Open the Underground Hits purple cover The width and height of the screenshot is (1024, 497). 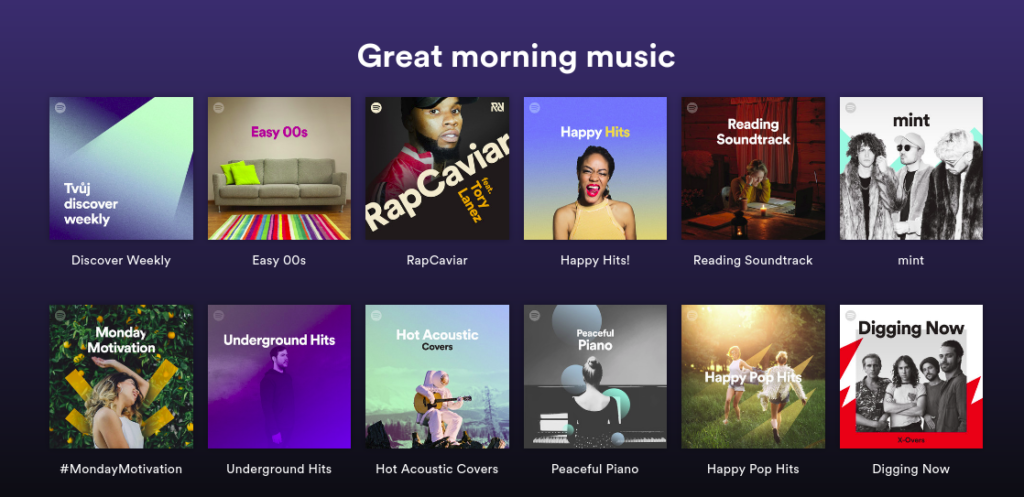(279, 377)
